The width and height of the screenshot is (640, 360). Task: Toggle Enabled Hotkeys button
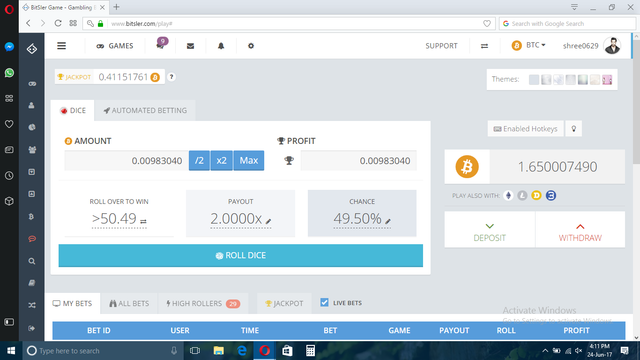click(x=525, y=129)
